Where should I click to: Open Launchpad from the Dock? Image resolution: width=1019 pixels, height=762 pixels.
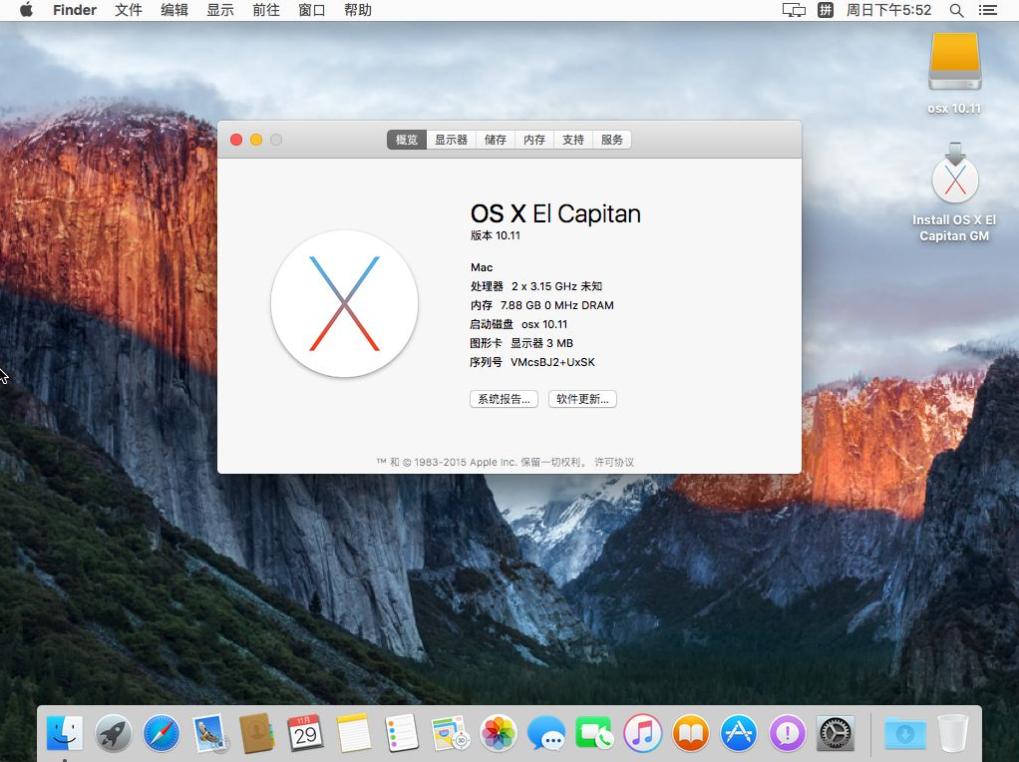point(113,735)
